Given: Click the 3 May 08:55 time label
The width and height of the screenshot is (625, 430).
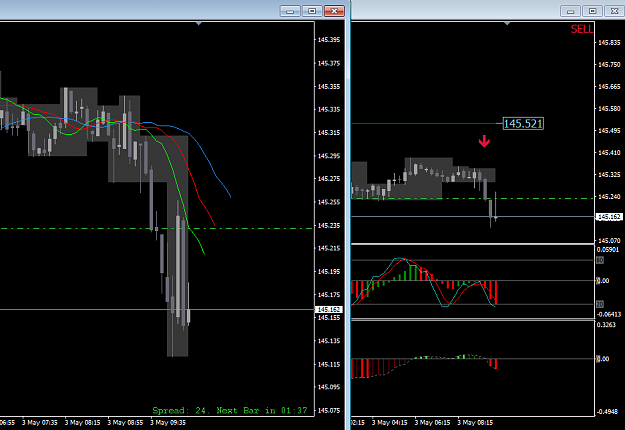Looking at the screenshot, I should click(125, 422).
